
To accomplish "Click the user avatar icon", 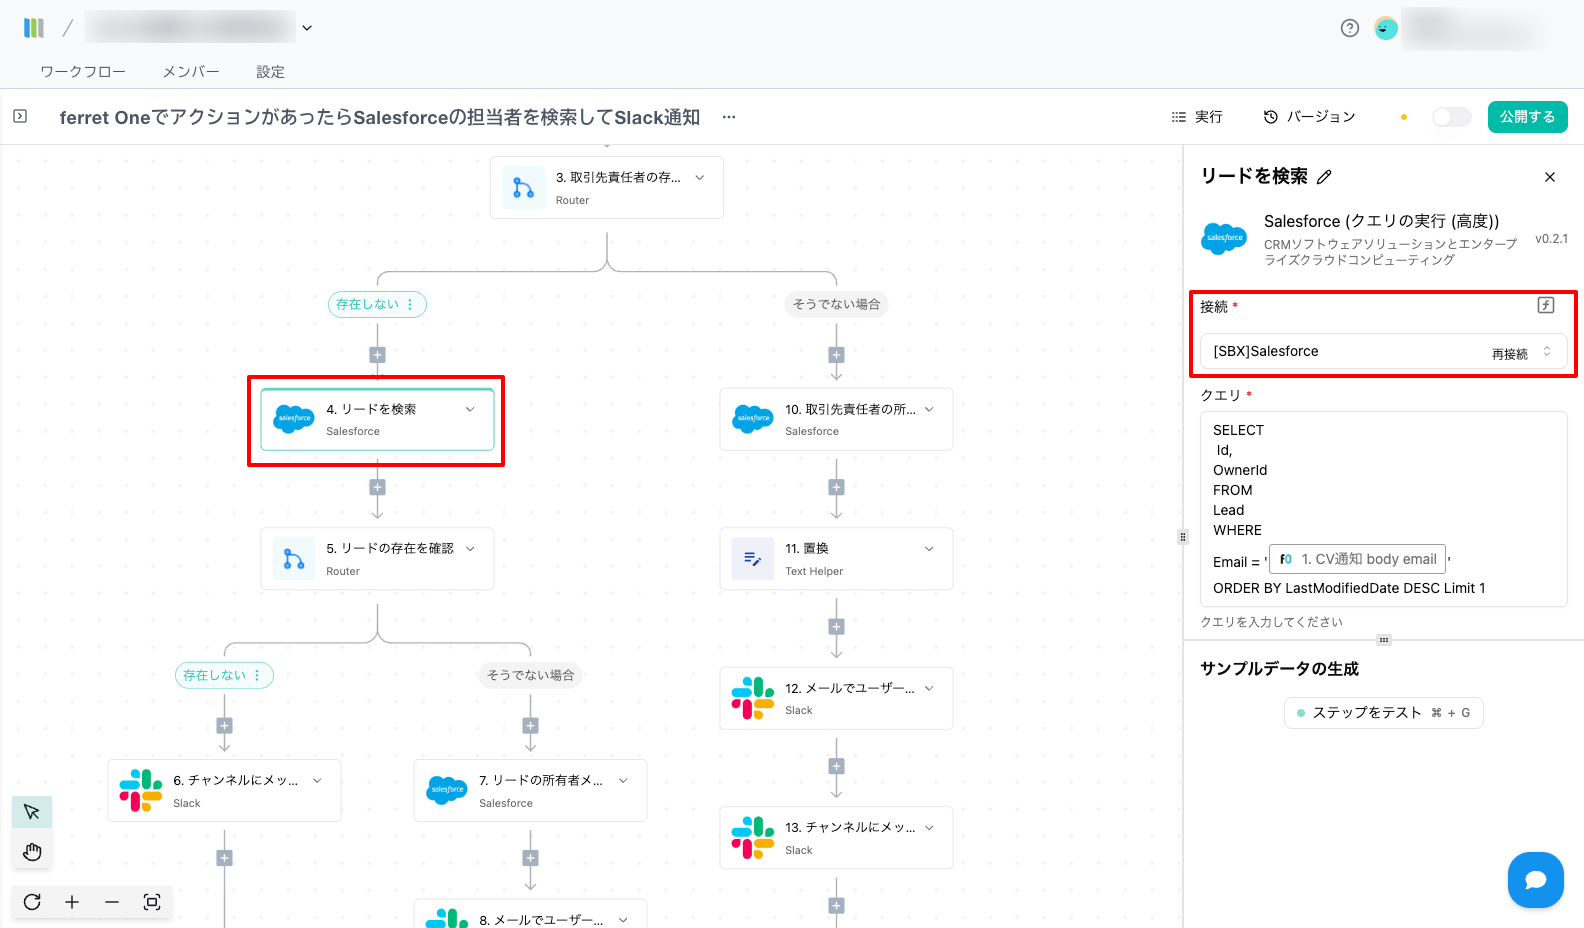I will click(1386, 28).
